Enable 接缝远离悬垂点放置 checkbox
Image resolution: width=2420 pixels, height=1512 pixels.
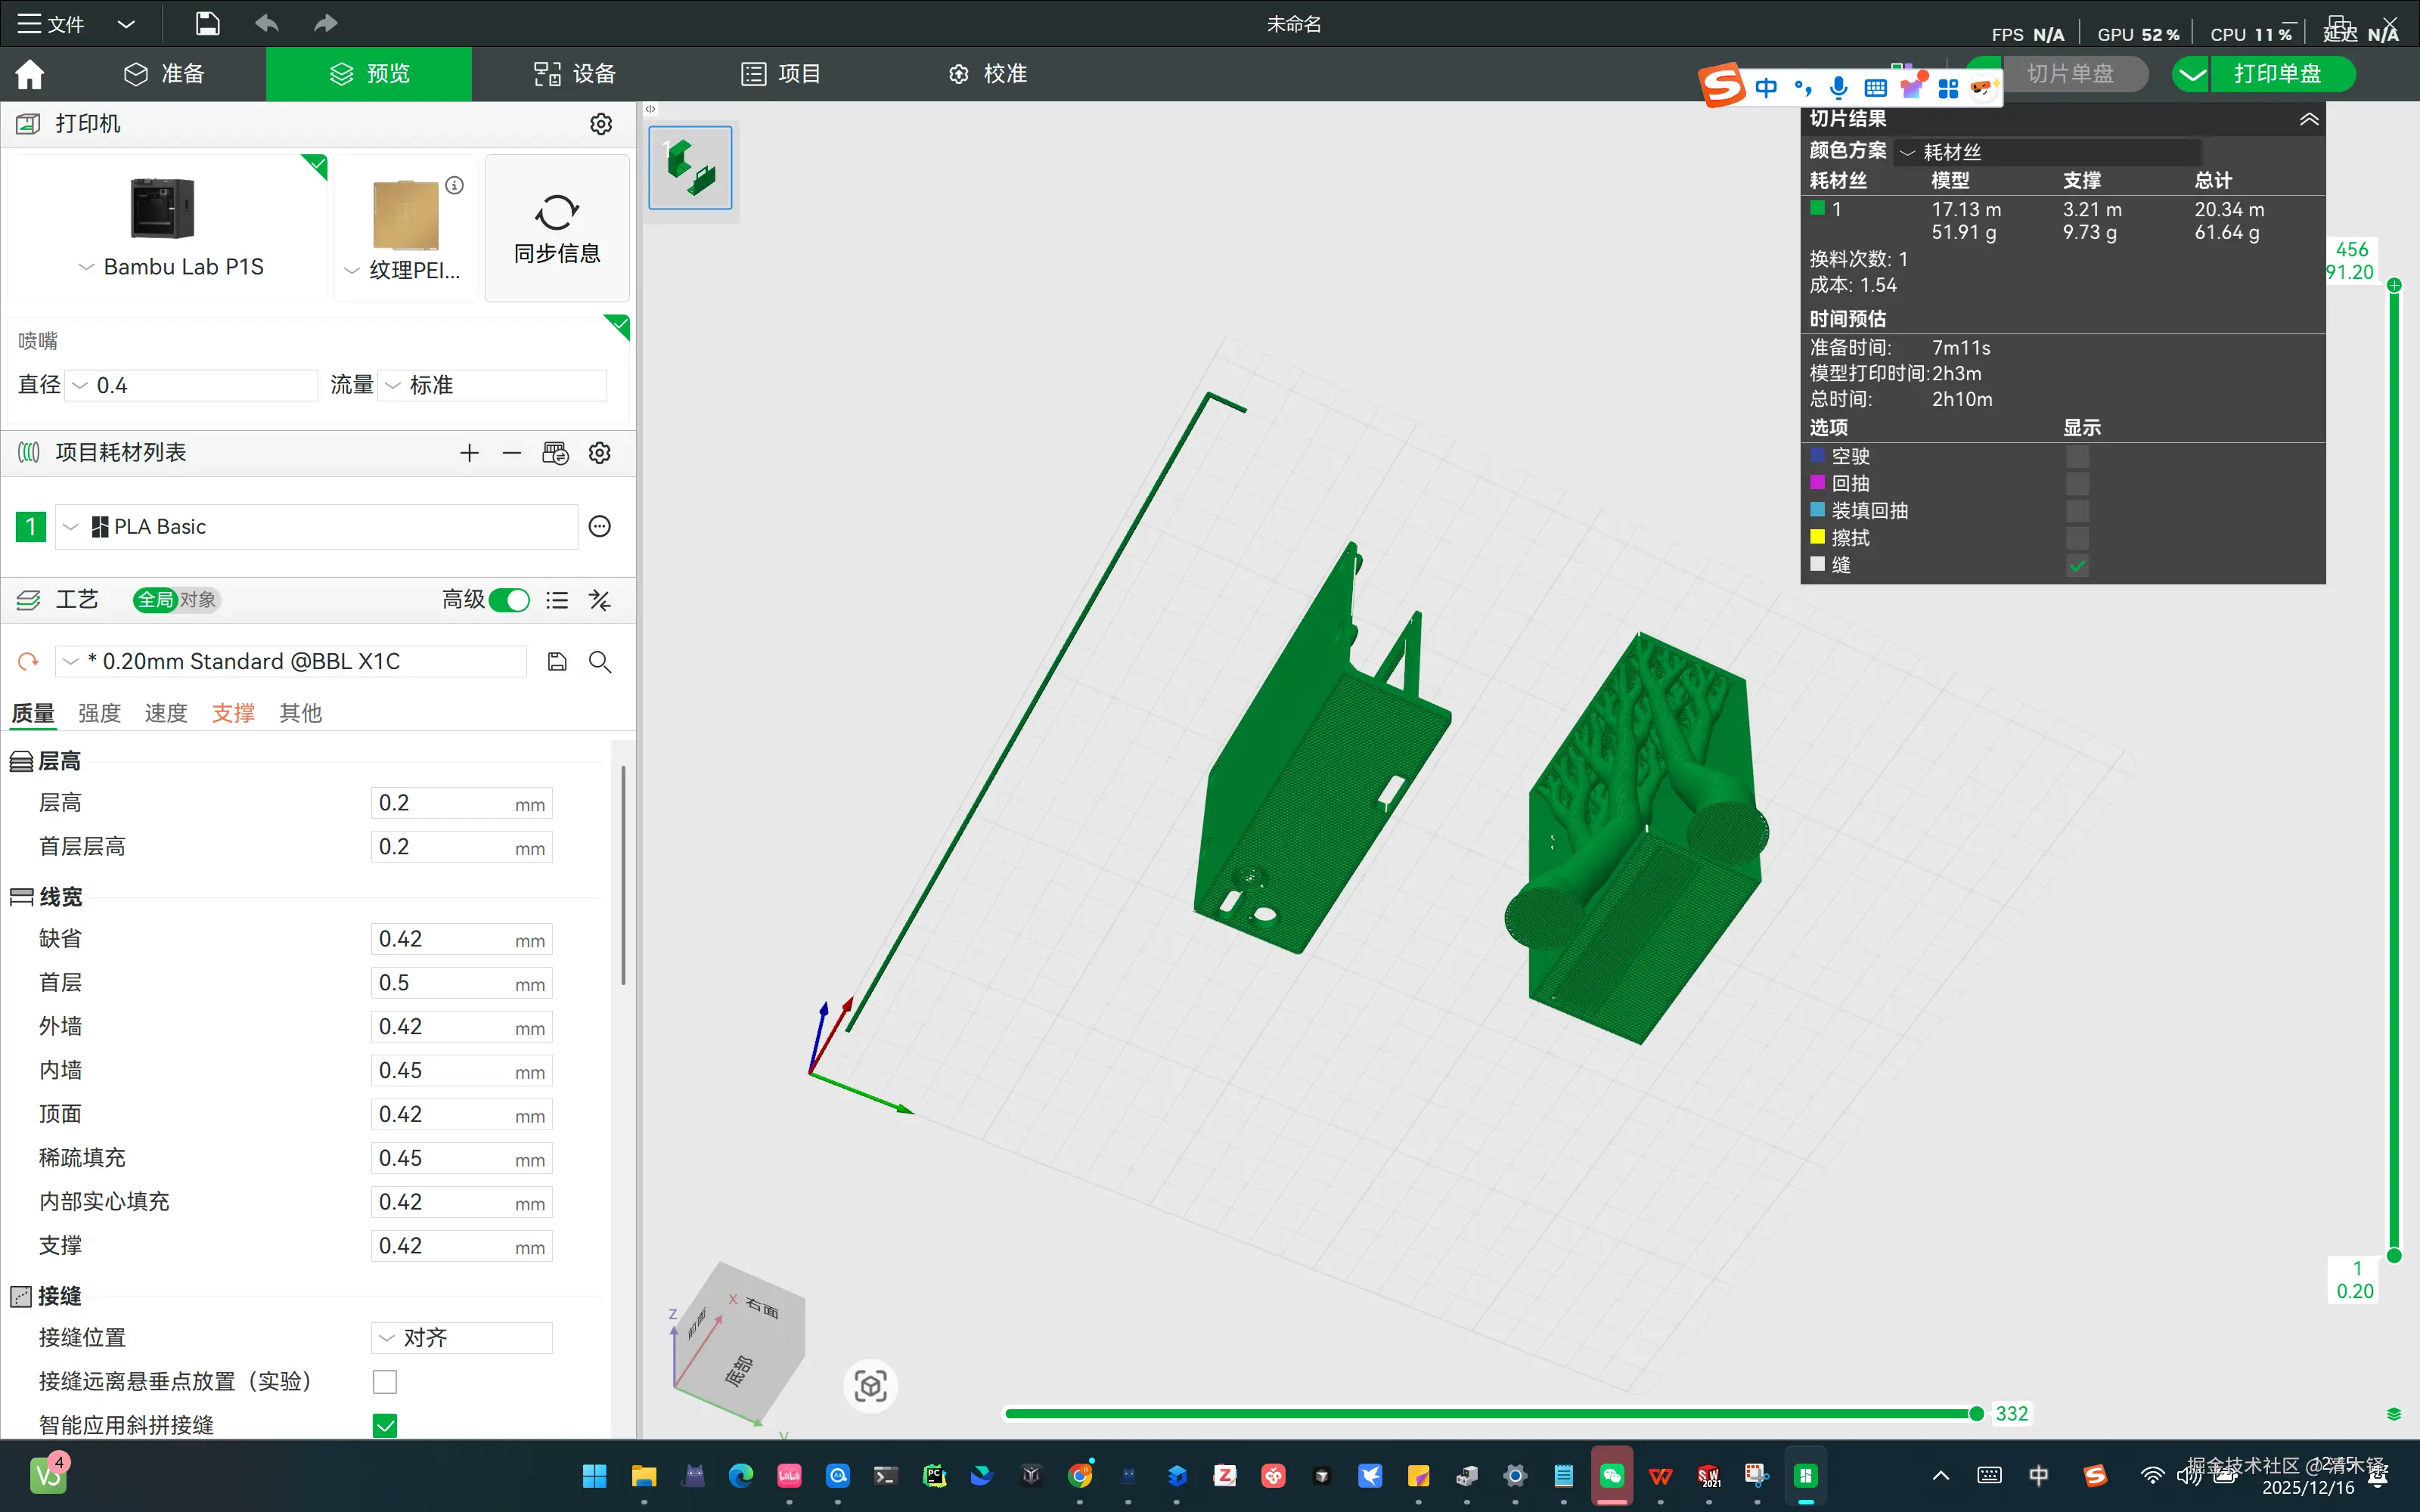pos(384,1382)
